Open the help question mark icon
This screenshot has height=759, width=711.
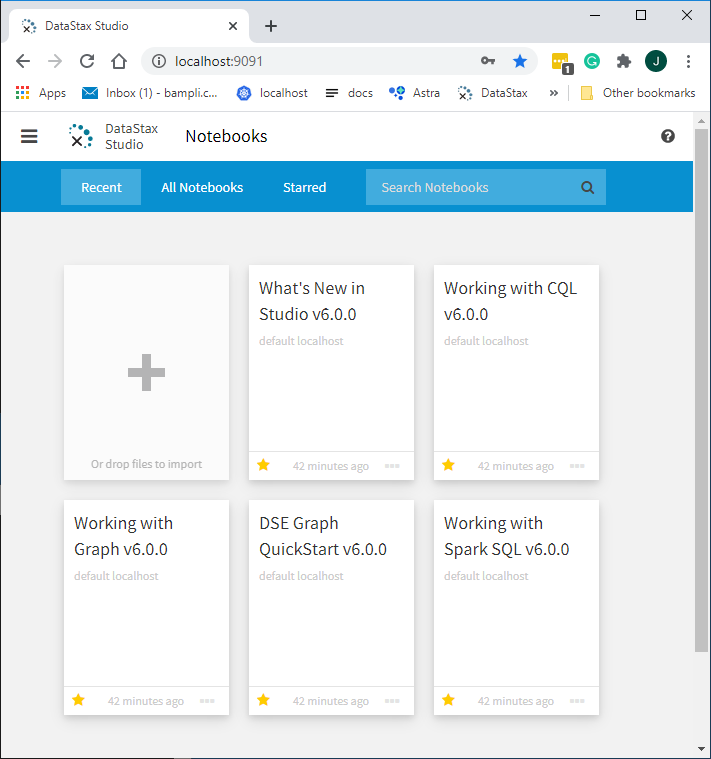667,136
